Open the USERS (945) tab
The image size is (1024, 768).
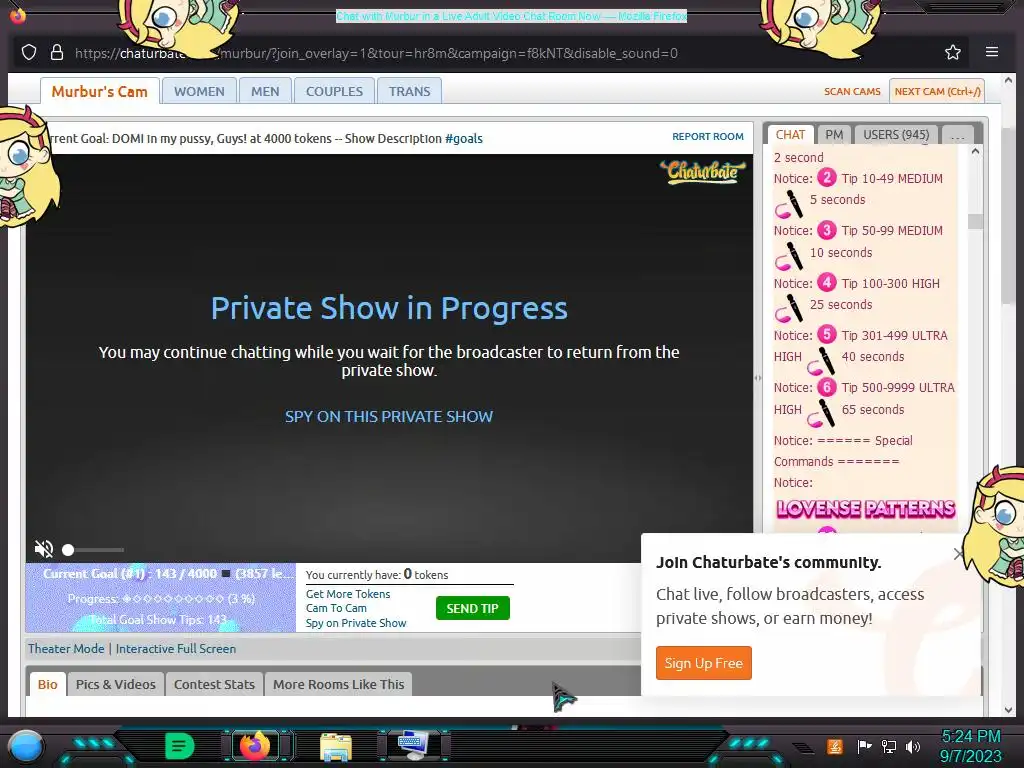click(896, 135)
